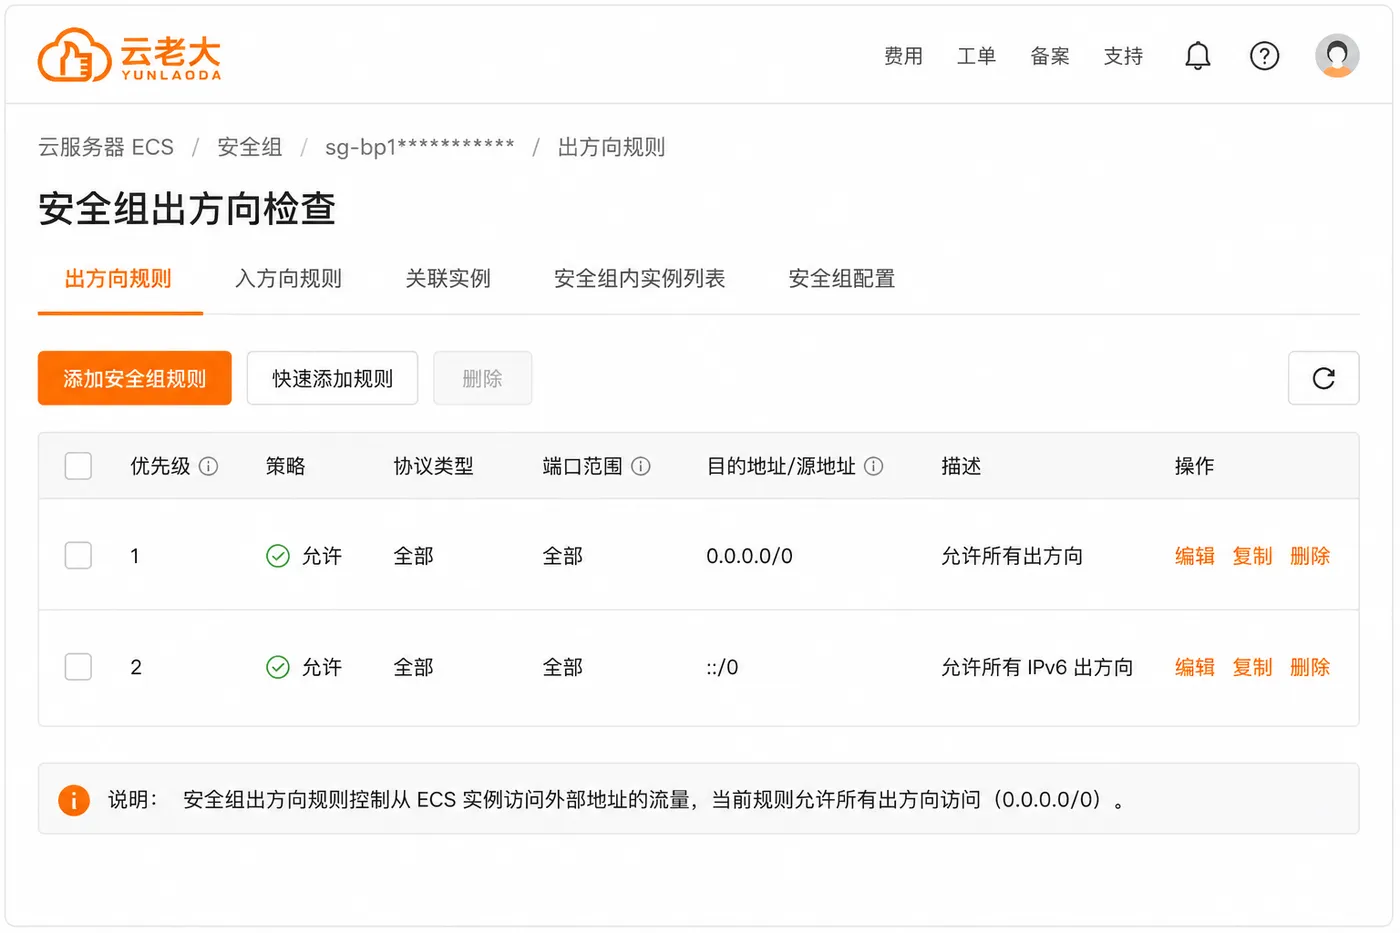Click the info icon beside 优先级
Viewport: 1400px width, 933px height.
point(208,466)
